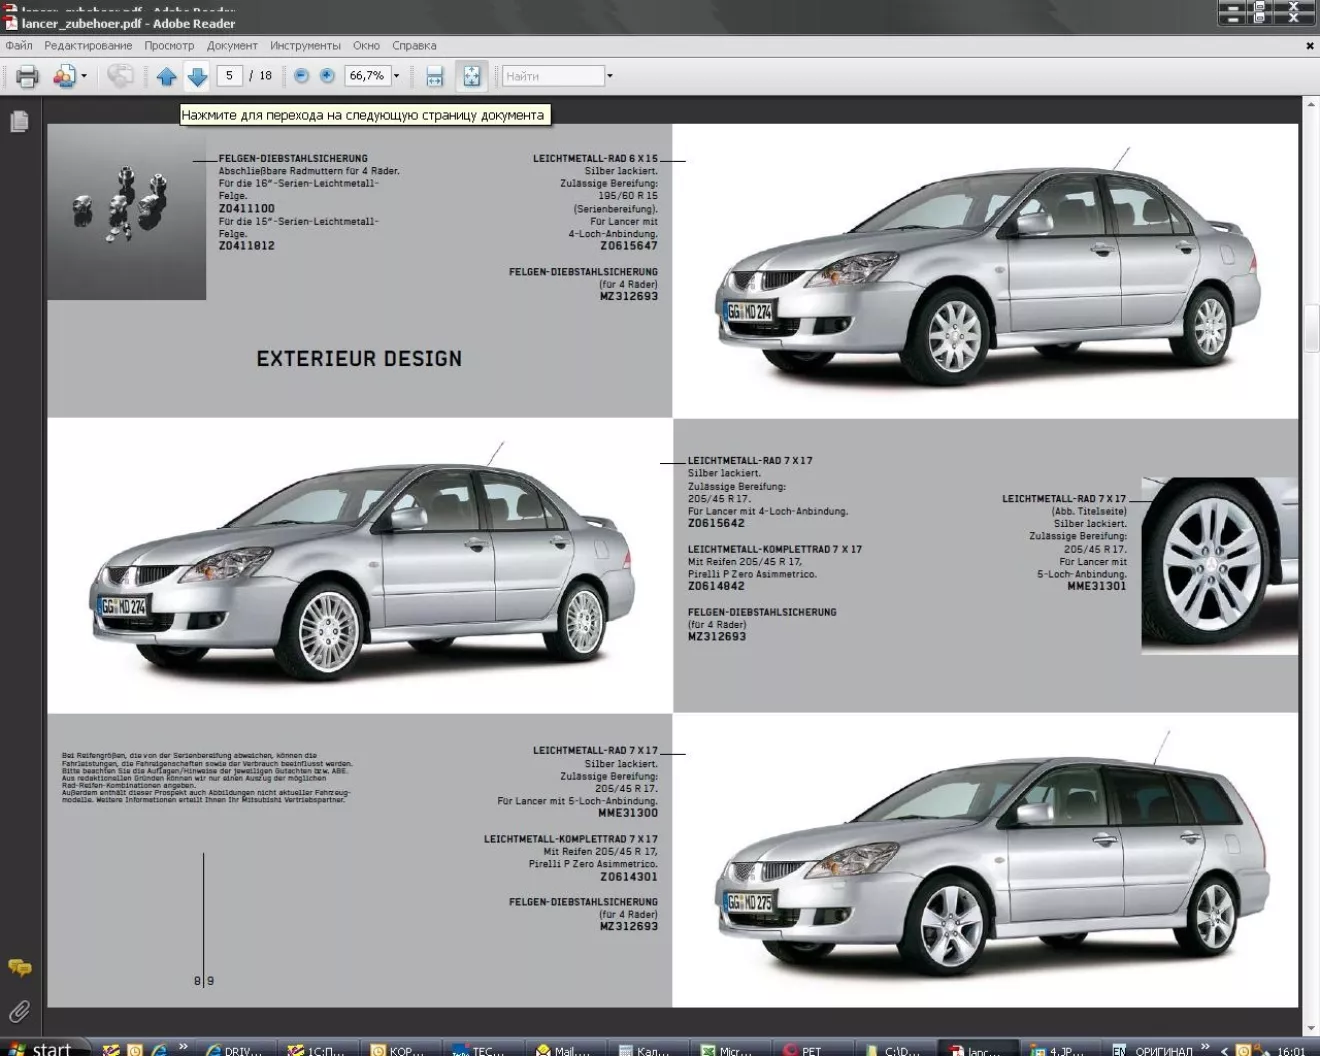Viewport: 1320px width, 1056px height.
Task: Open the Pages panel in left sidebar
Action: 19,122
